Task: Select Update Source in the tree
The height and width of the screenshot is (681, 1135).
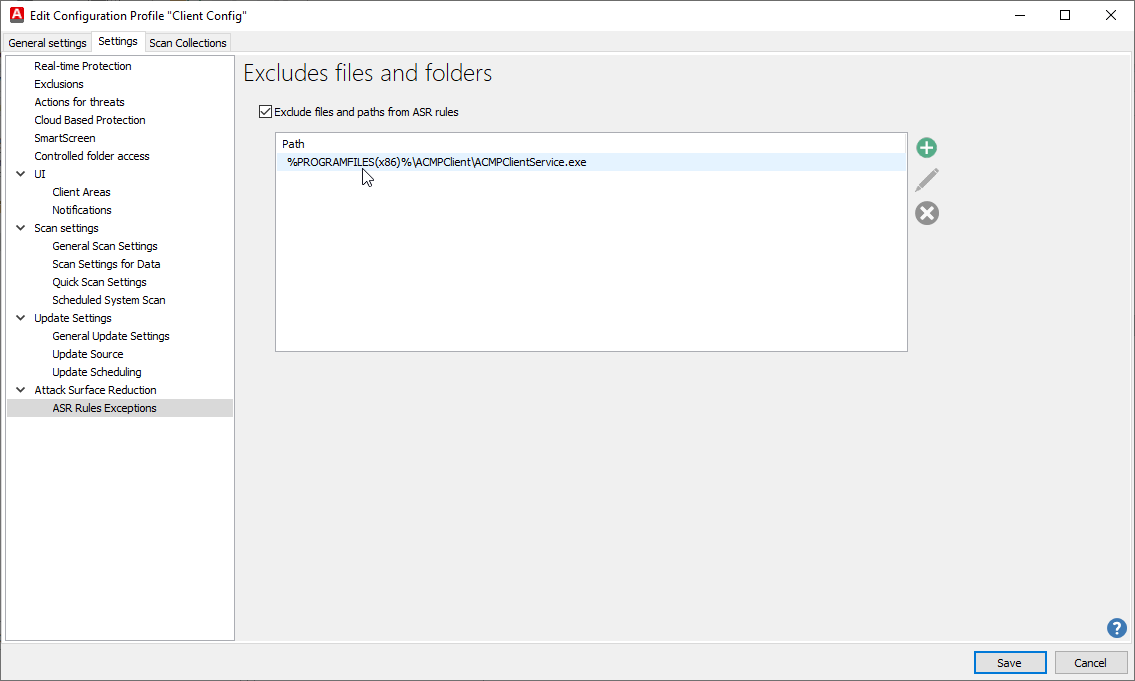Action: [88, 354]
